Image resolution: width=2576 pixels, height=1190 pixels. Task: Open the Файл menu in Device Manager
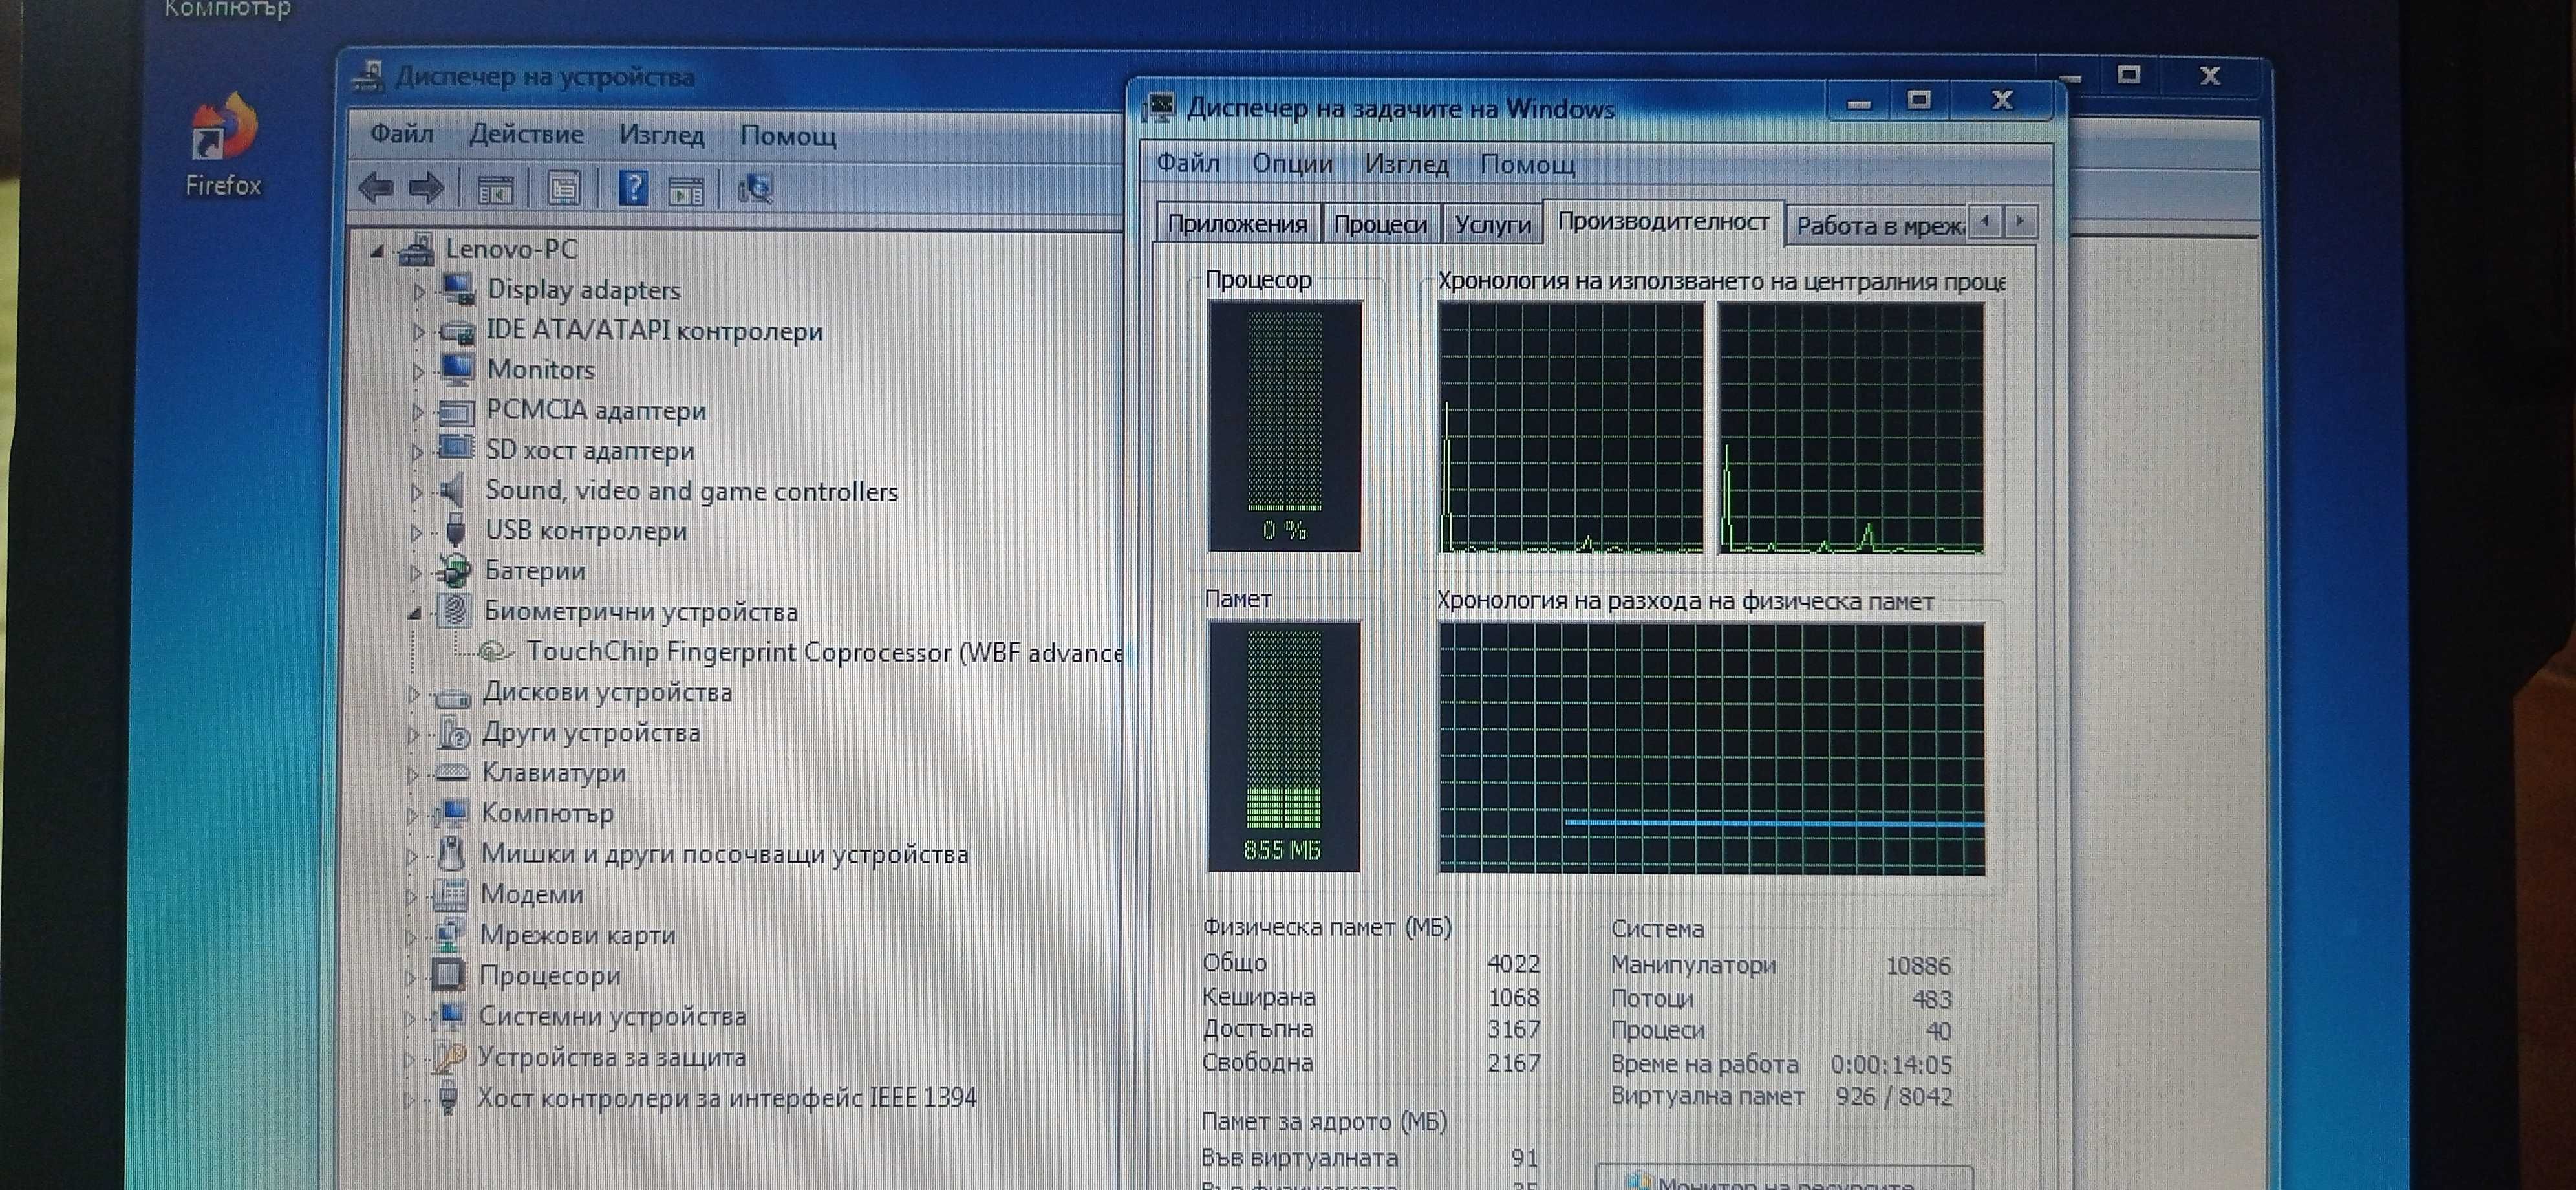coord(402,133)
